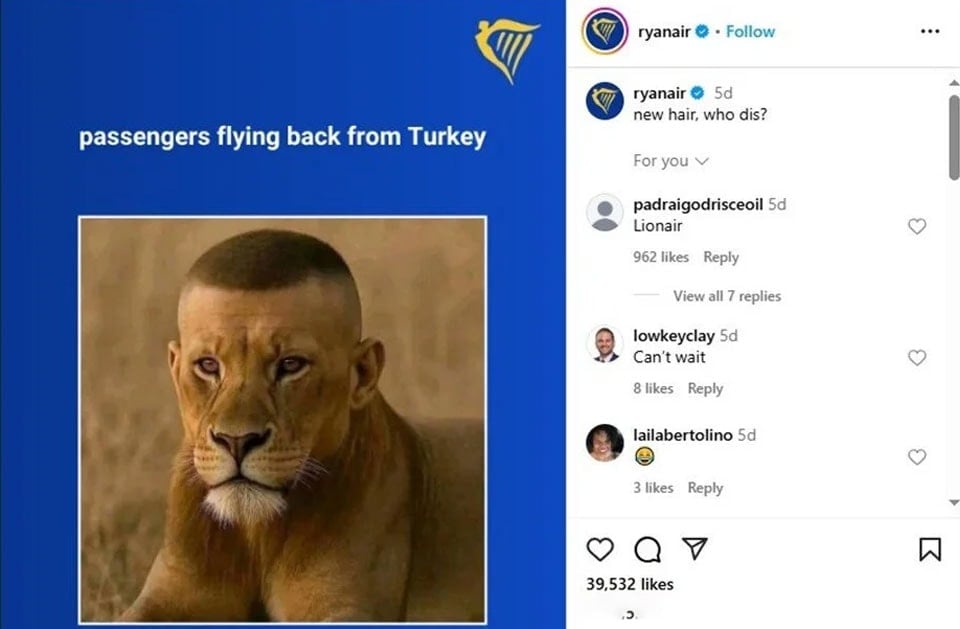Click Ryanair profile picture in header
The height and width of the screenshot is (629, 960).
click(604, 31)
